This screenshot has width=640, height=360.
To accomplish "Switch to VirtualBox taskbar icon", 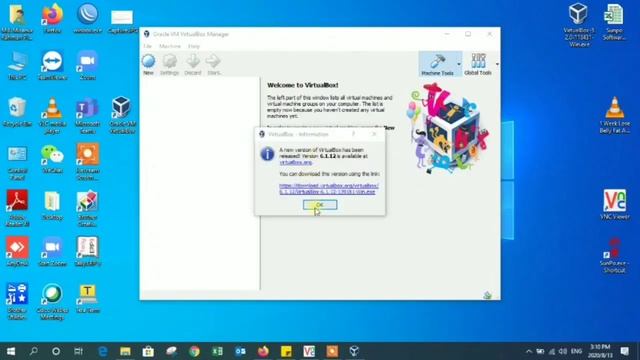I will click(x=354, y=351).
